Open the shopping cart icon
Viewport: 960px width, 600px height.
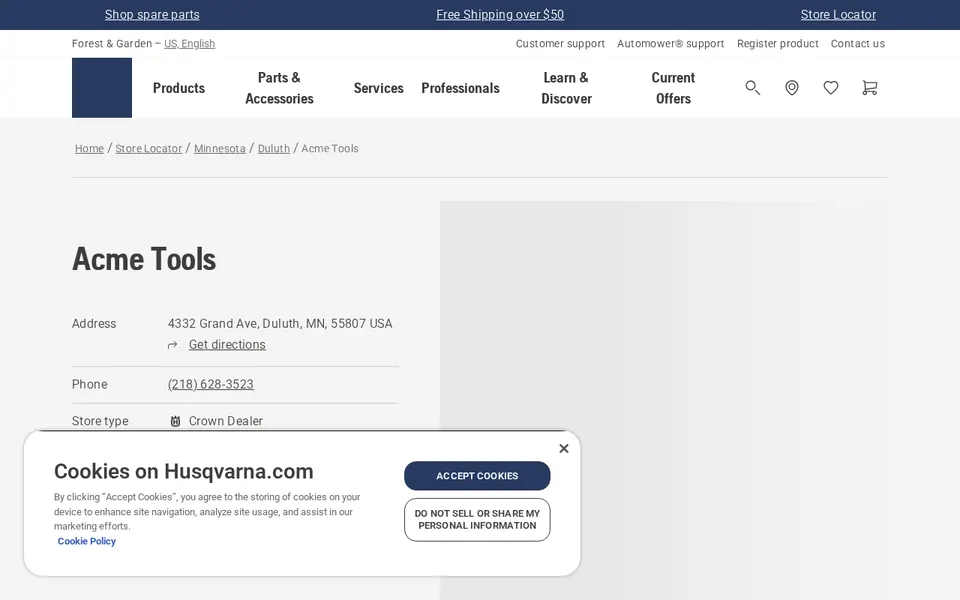869,88
